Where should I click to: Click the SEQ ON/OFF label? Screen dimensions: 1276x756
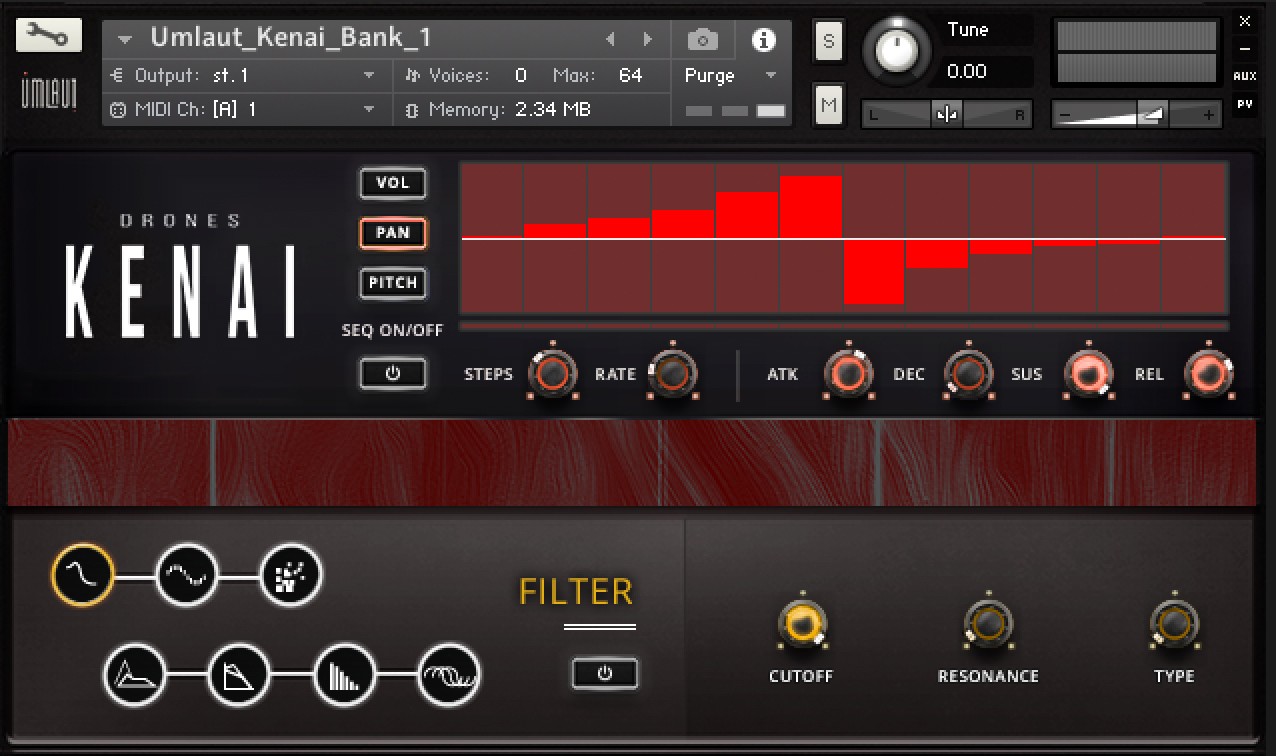coord(392,330)
